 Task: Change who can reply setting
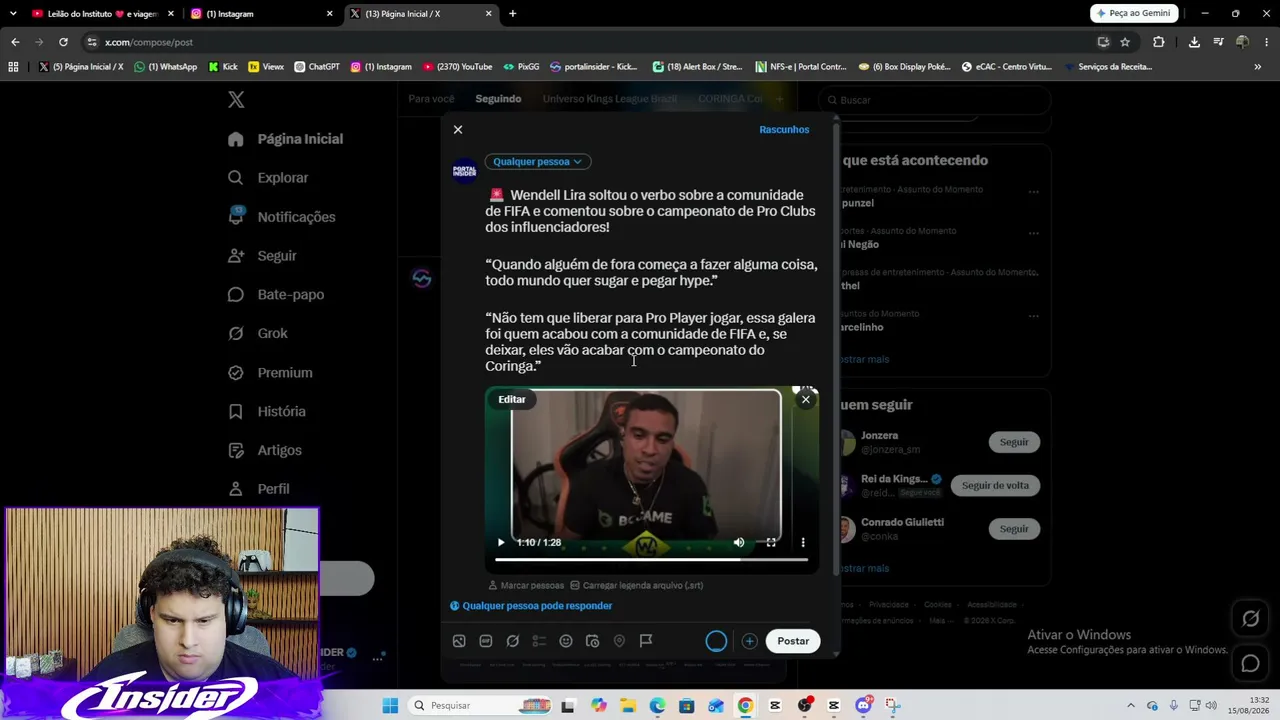tap(531, 606)
